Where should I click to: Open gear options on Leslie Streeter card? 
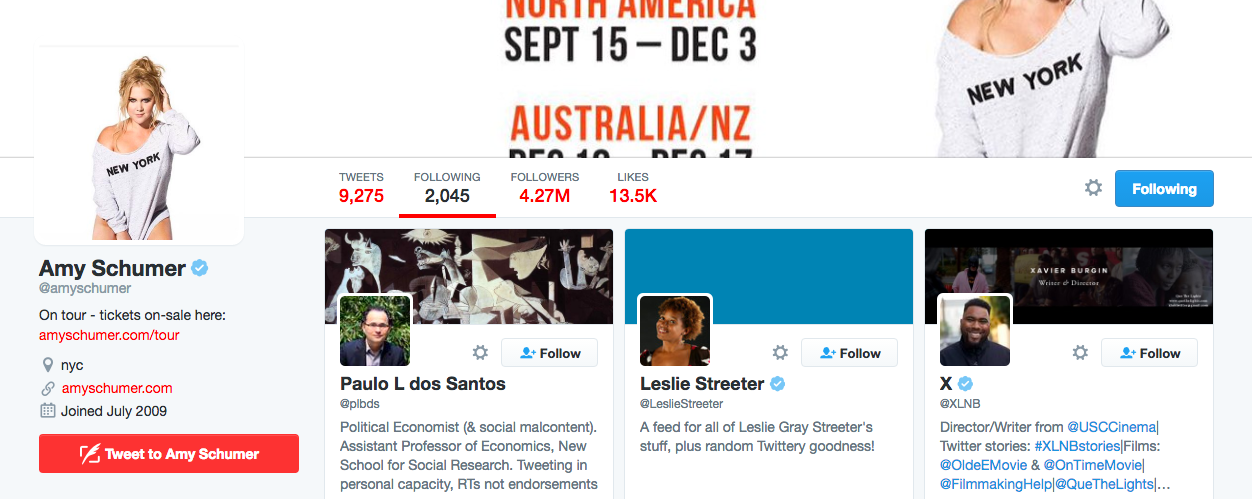coord(780,352)
